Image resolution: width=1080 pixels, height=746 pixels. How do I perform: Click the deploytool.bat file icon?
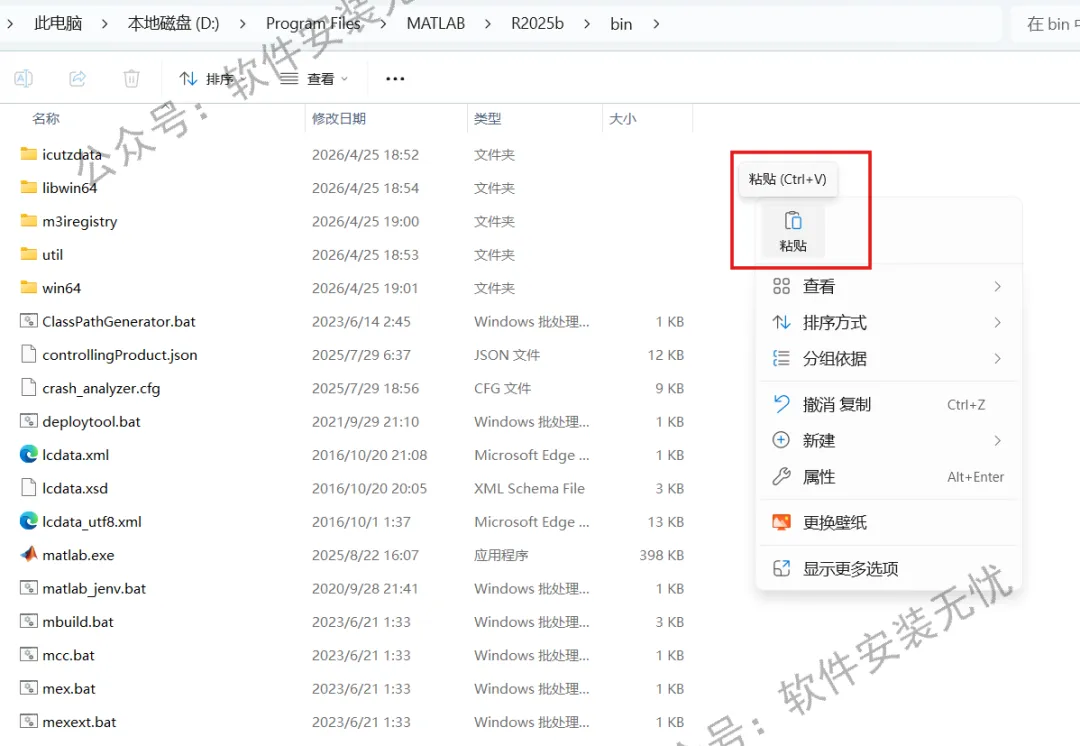click(x=28, y=421)
